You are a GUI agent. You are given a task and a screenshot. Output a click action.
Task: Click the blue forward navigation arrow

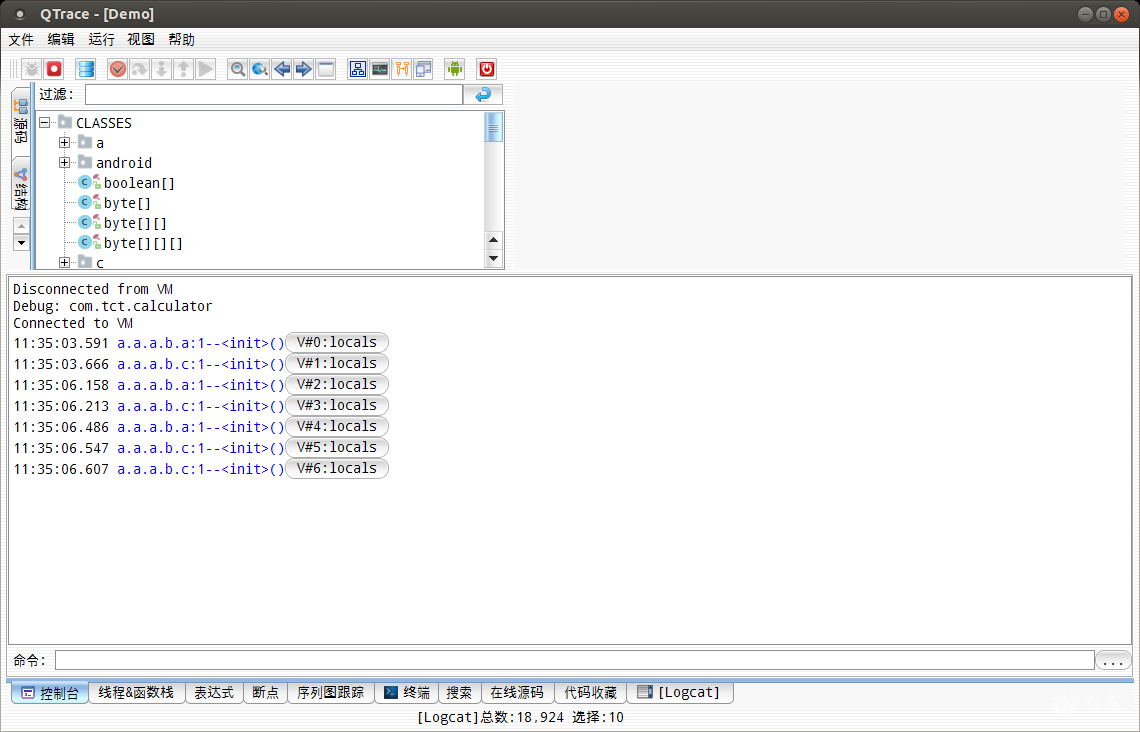(x=303, y=68)
